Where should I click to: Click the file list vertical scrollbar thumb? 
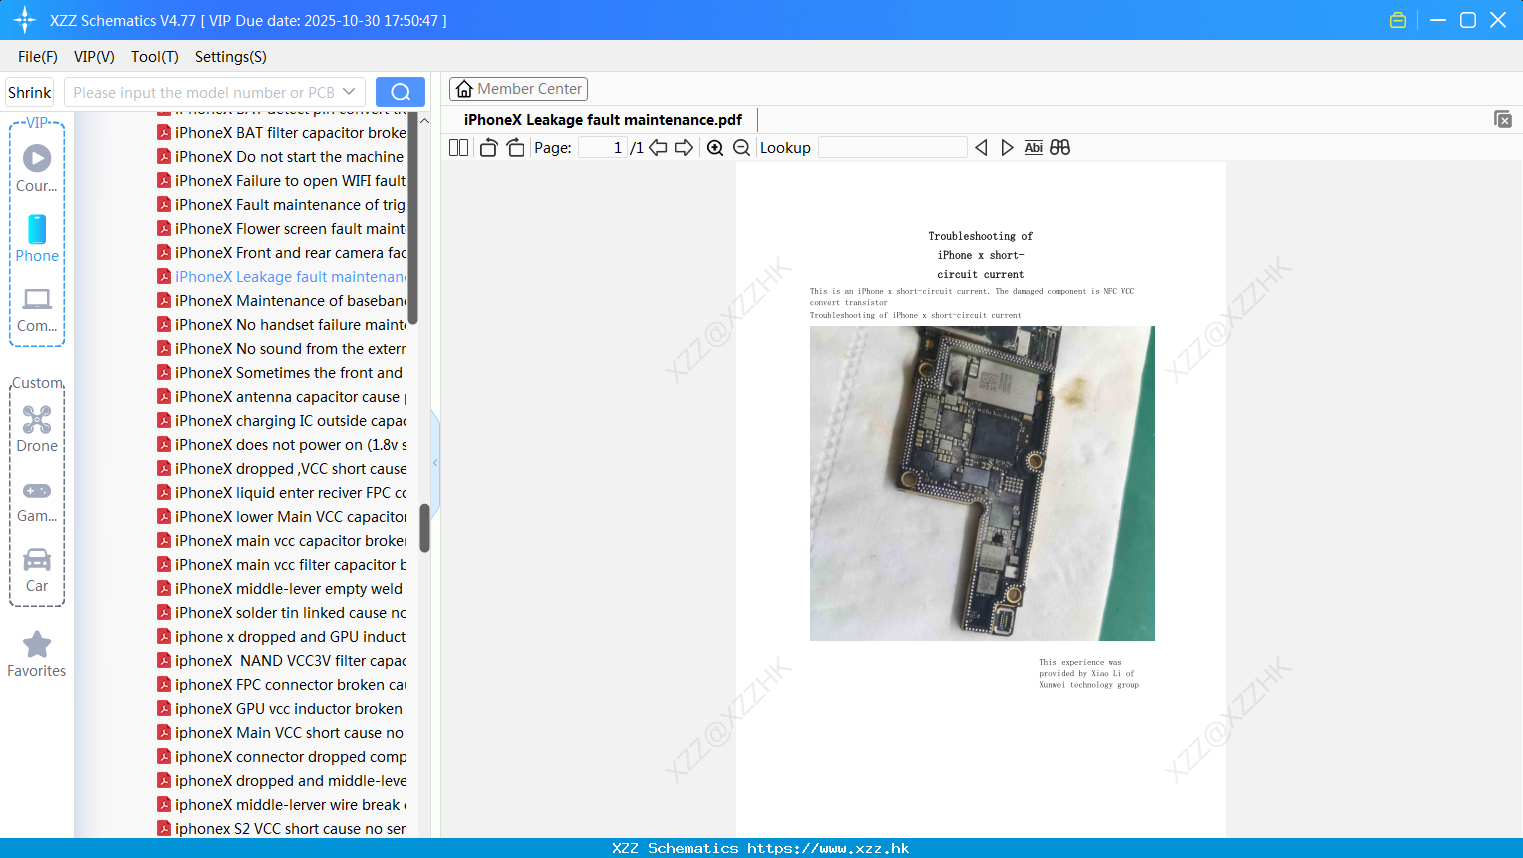pyautogui.click(x=424, y=528)
